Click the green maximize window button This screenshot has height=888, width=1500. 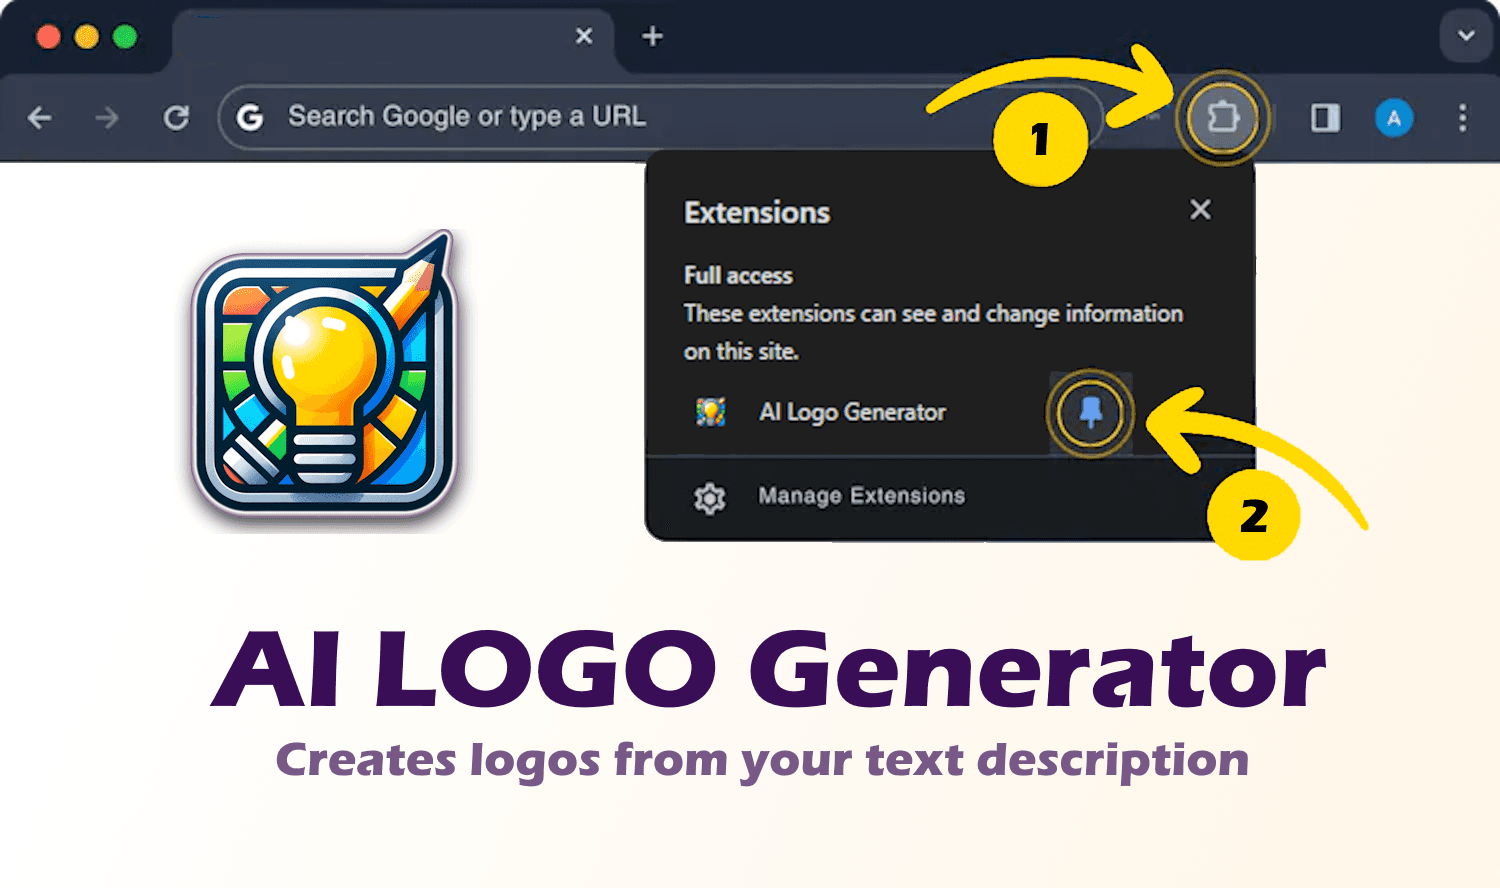click(x=125, y=37)
